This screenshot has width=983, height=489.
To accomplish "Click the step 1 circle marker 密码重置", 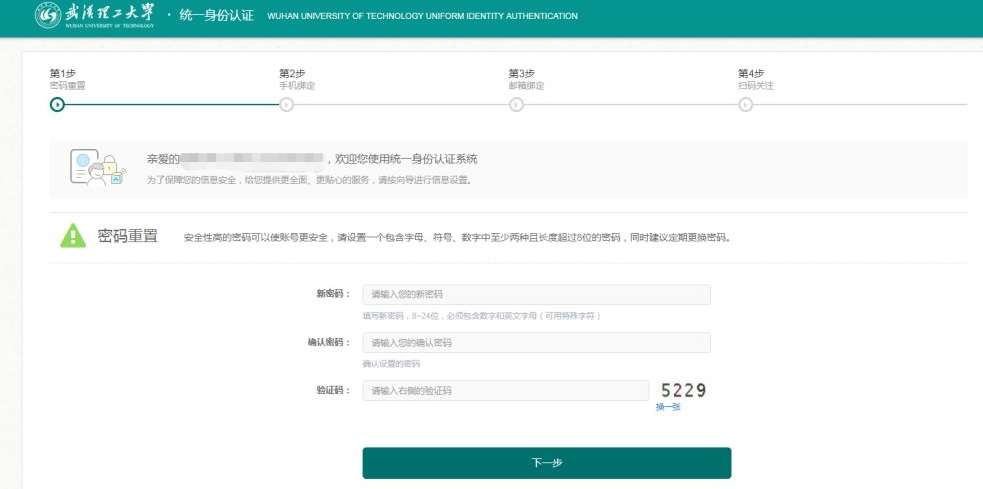I will [x=57, y=105].
